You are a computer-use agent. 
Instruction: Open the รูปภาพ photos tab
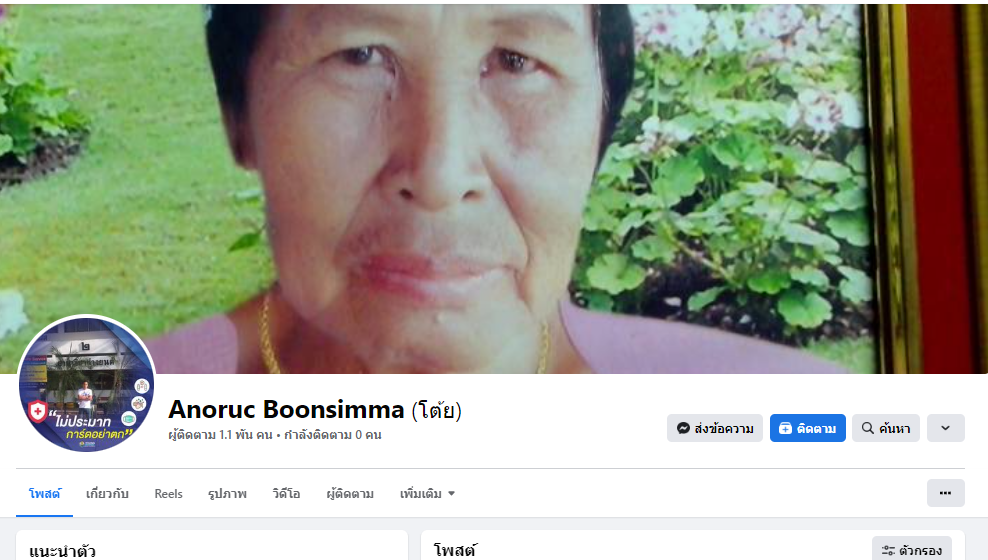[227, 494]
